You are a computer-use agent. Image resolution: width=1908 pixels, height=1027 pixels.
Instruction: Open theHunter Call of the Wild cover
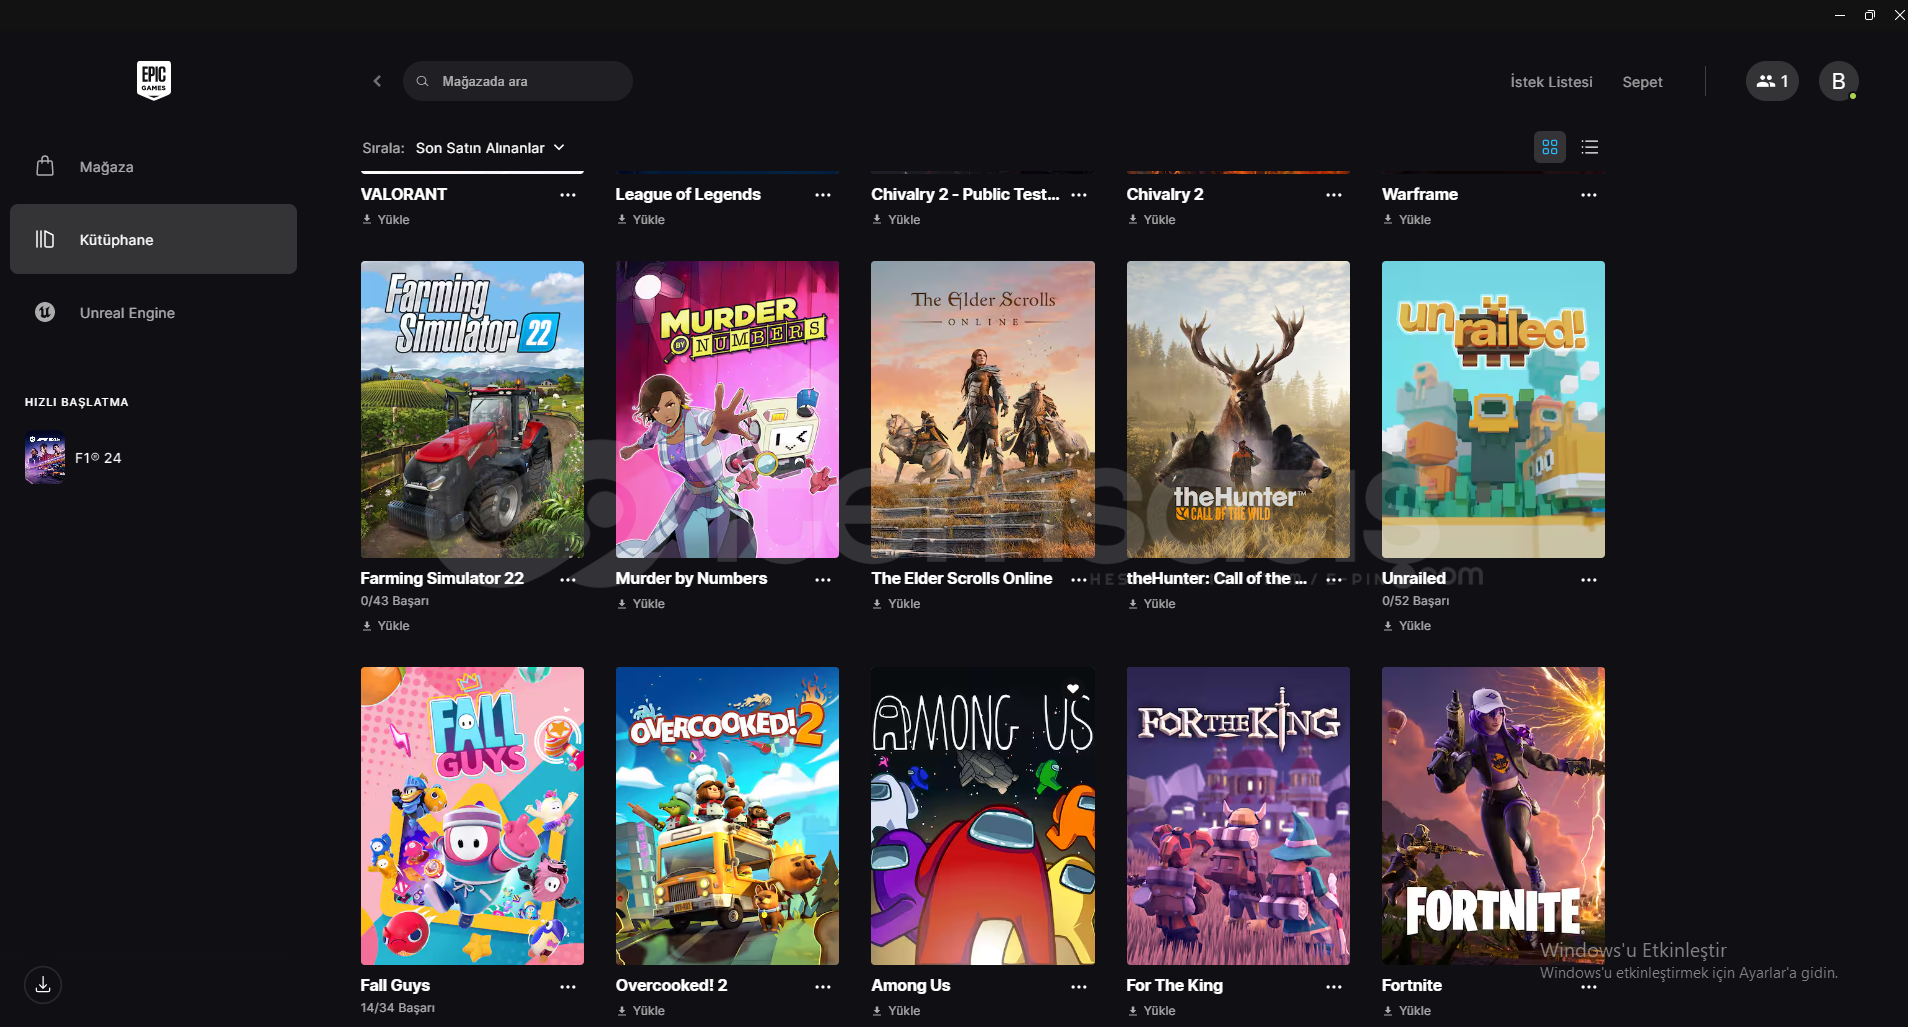click(x=1238, y=409)
